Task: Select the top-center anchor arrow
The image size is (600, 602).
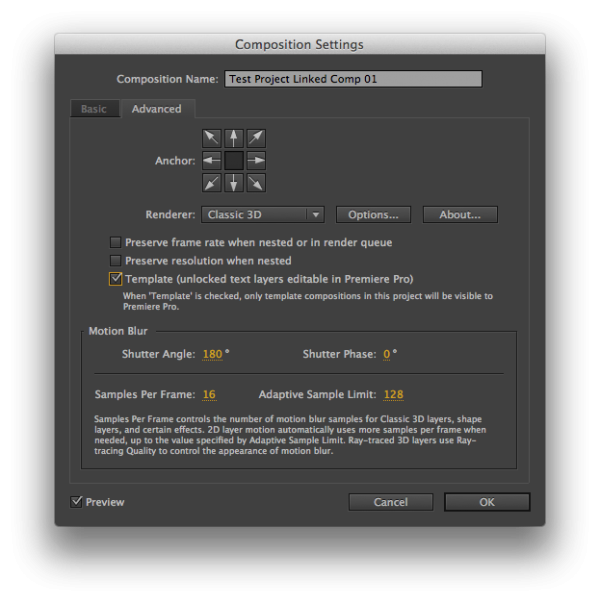Action: pos(234,138)
